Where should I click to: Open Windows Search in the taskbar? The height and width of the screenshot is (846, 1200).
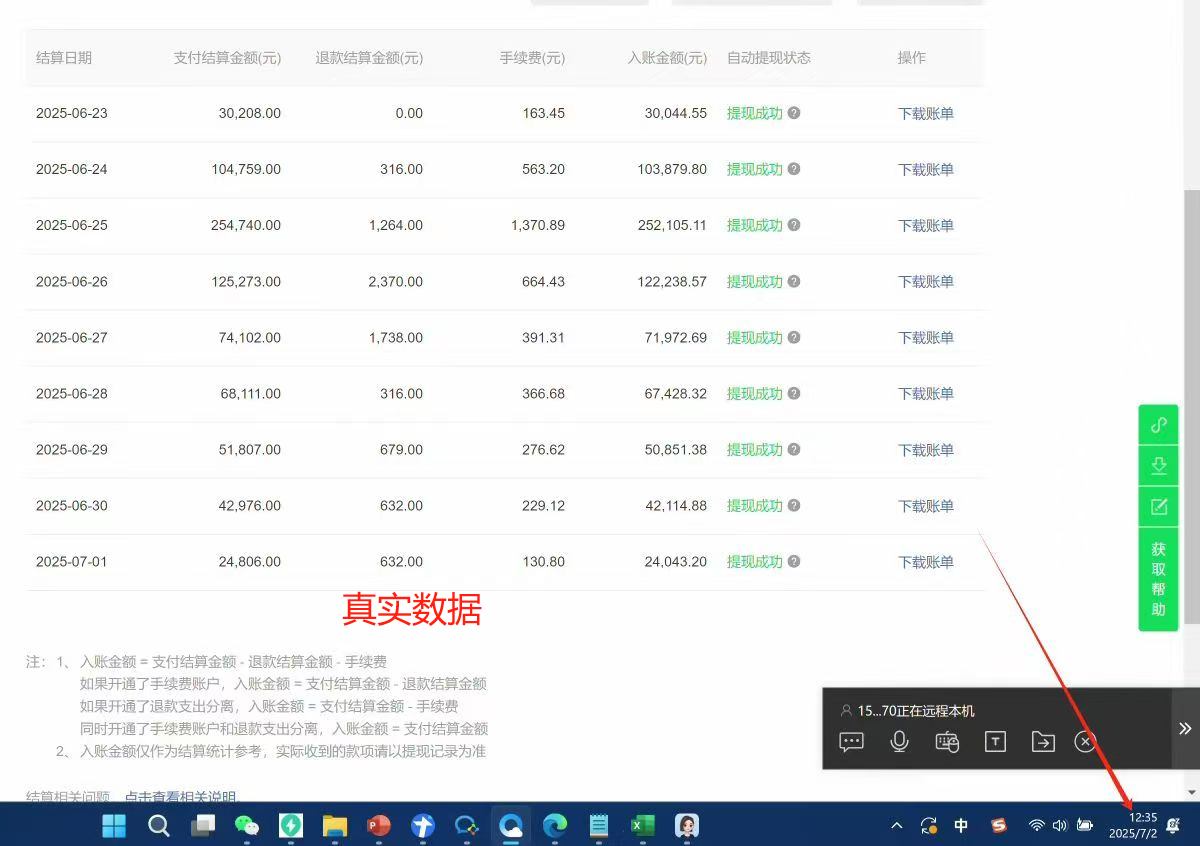(159, 826)
